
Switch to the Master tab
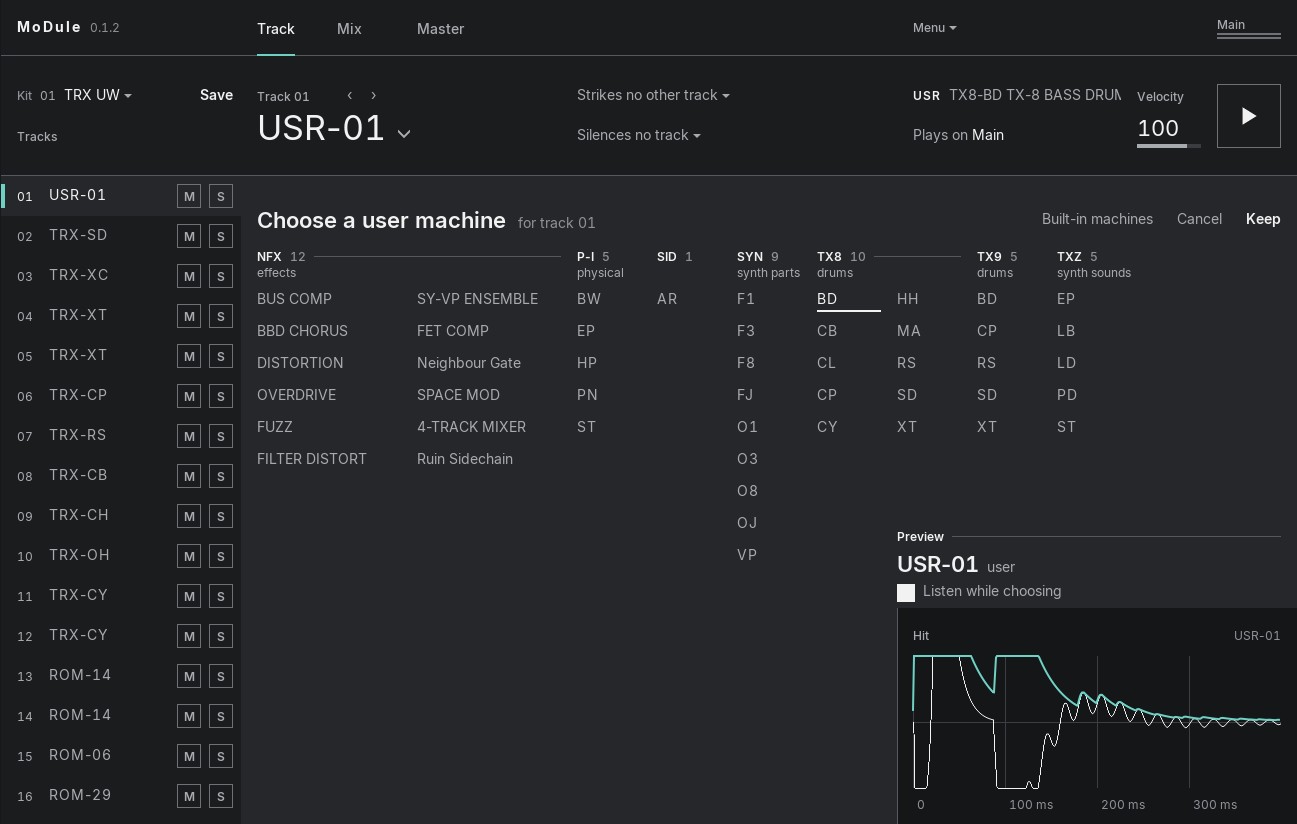click(440, 29)
